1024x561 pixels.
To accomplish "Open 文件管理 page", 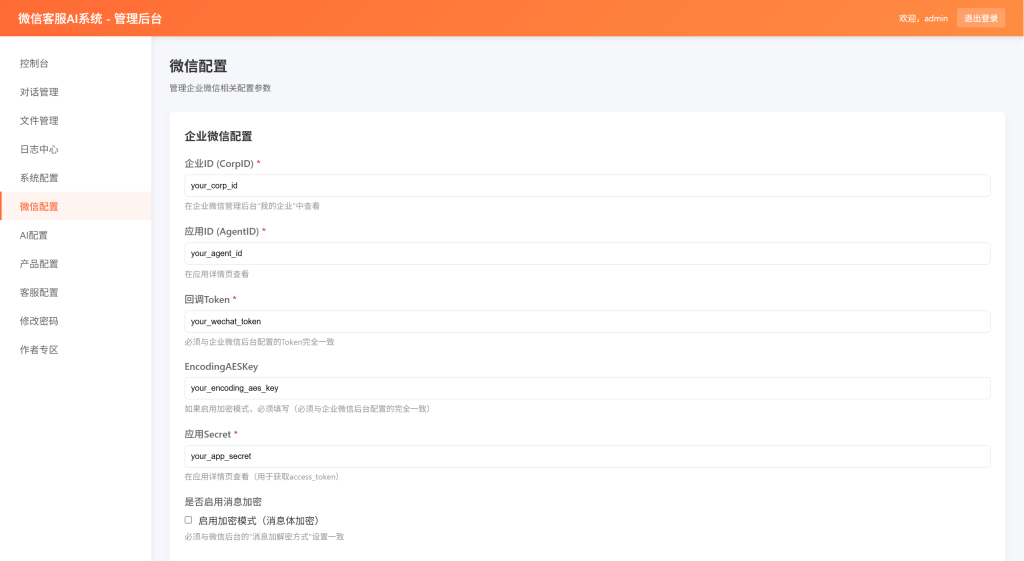I will pos(76,121).
